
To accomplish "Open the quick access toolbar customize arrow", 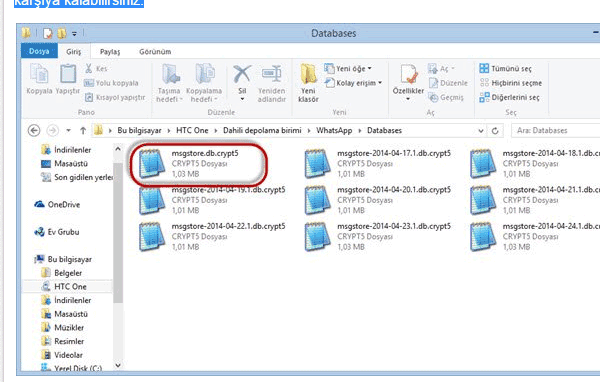I will pyautogui.click(x=74, y=34).
